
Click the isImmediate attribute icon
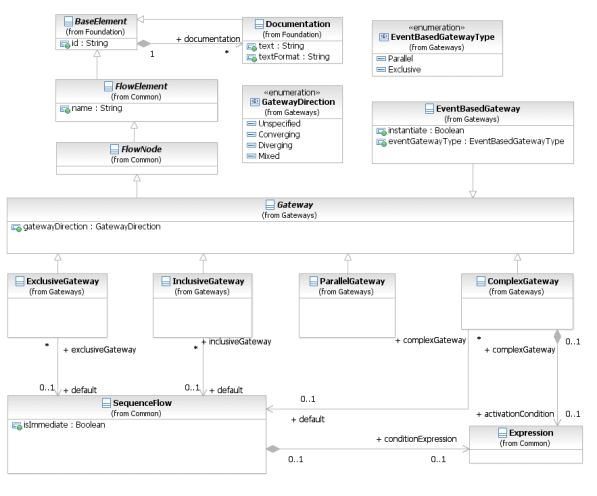(x=17, y=426)
